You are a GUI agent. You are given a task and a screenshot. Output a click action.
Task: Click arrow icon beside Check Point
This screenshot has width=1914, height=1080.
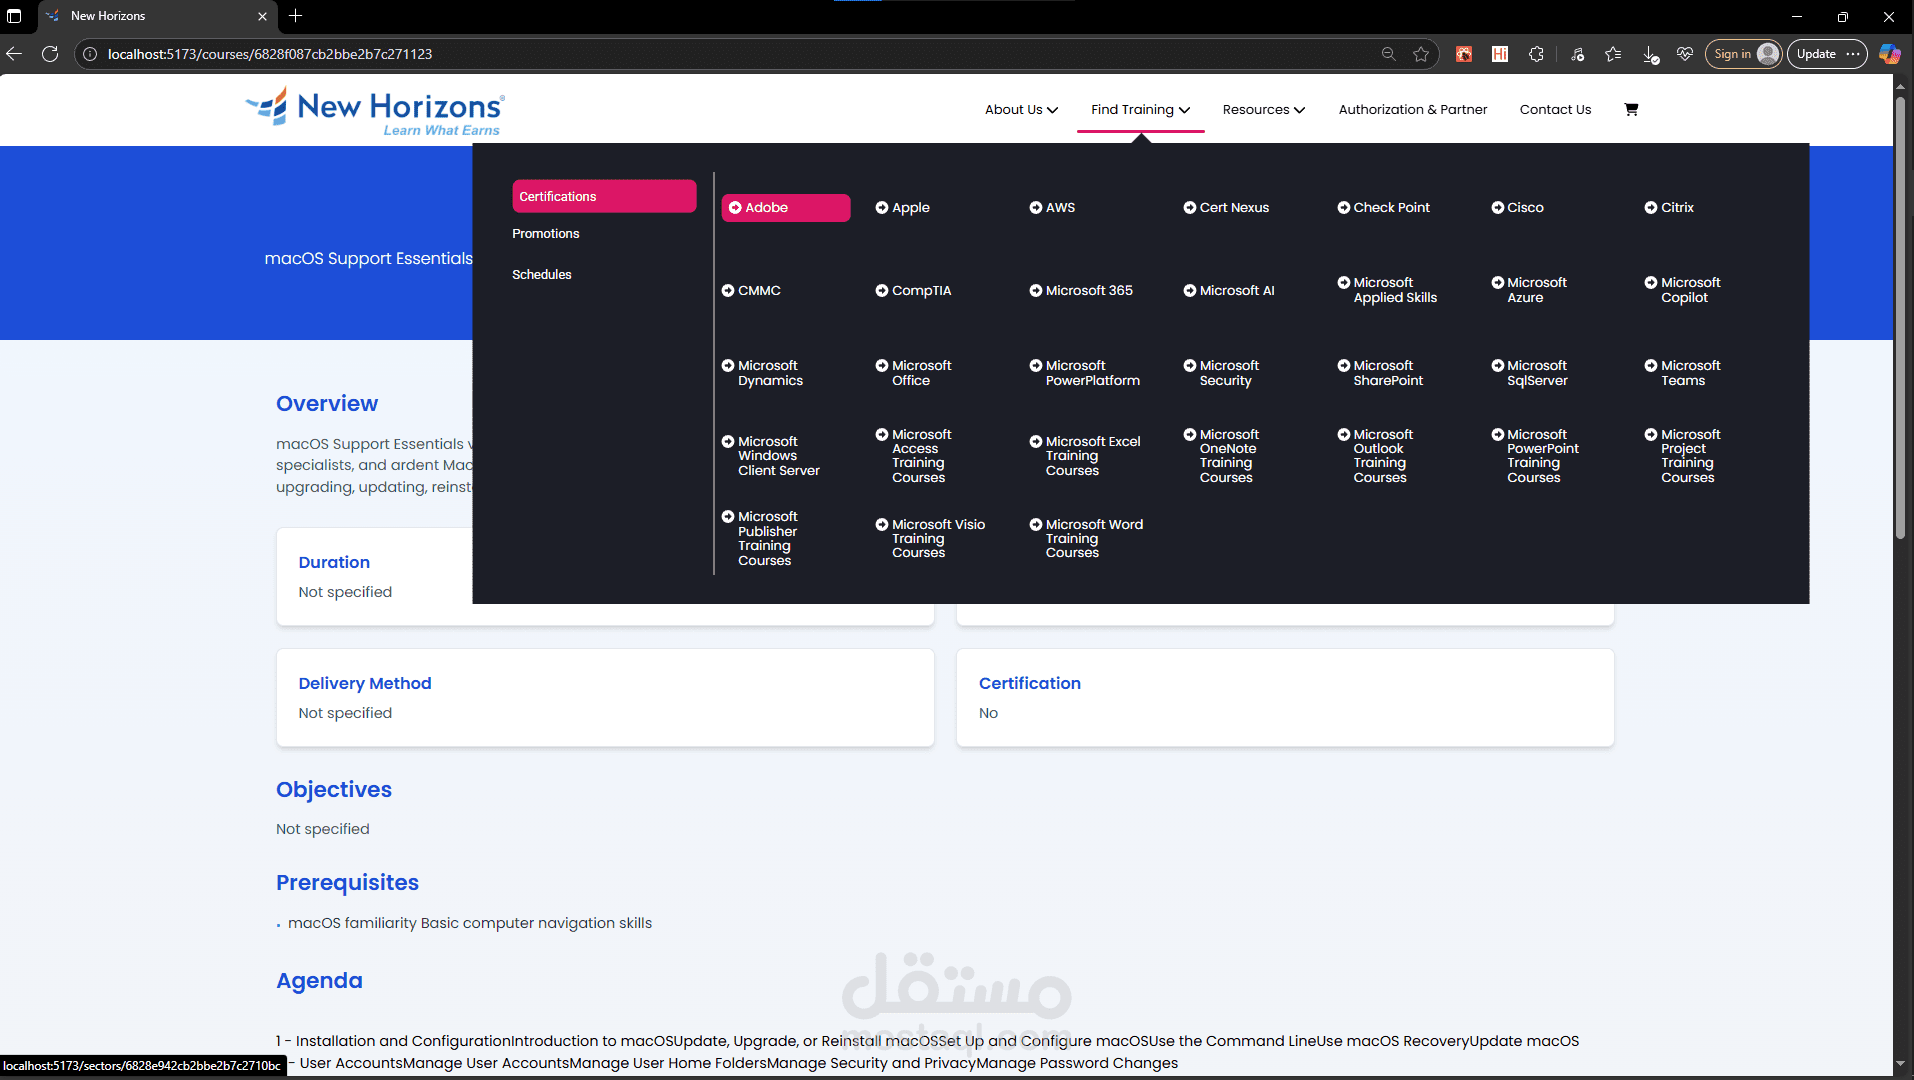click(1344, 208)
